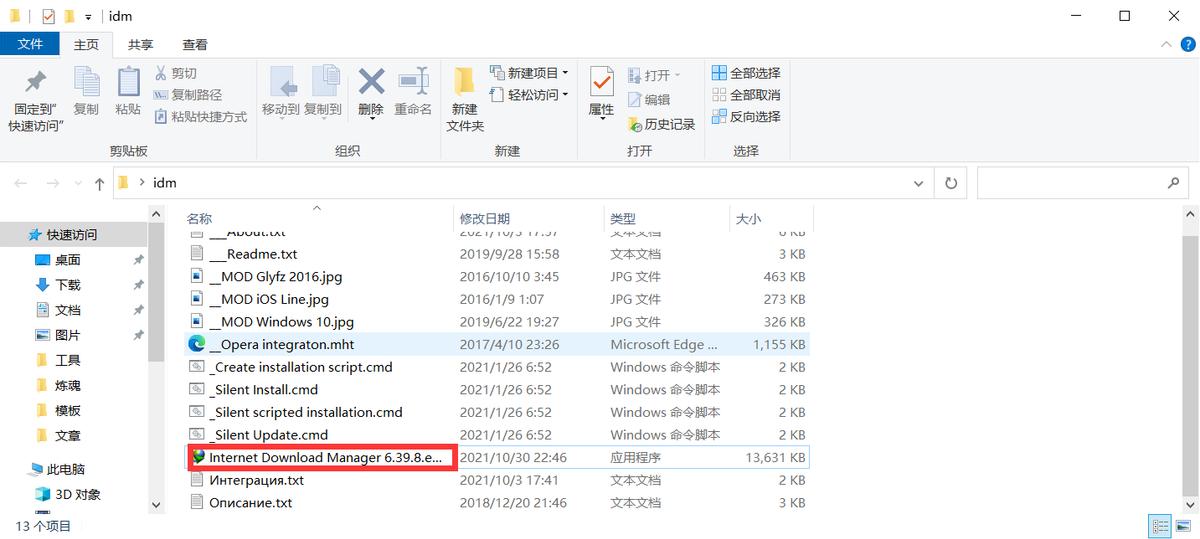Sort by 修改日期 column header
This screenshot has width=1200, height=539.
(485, 218)
